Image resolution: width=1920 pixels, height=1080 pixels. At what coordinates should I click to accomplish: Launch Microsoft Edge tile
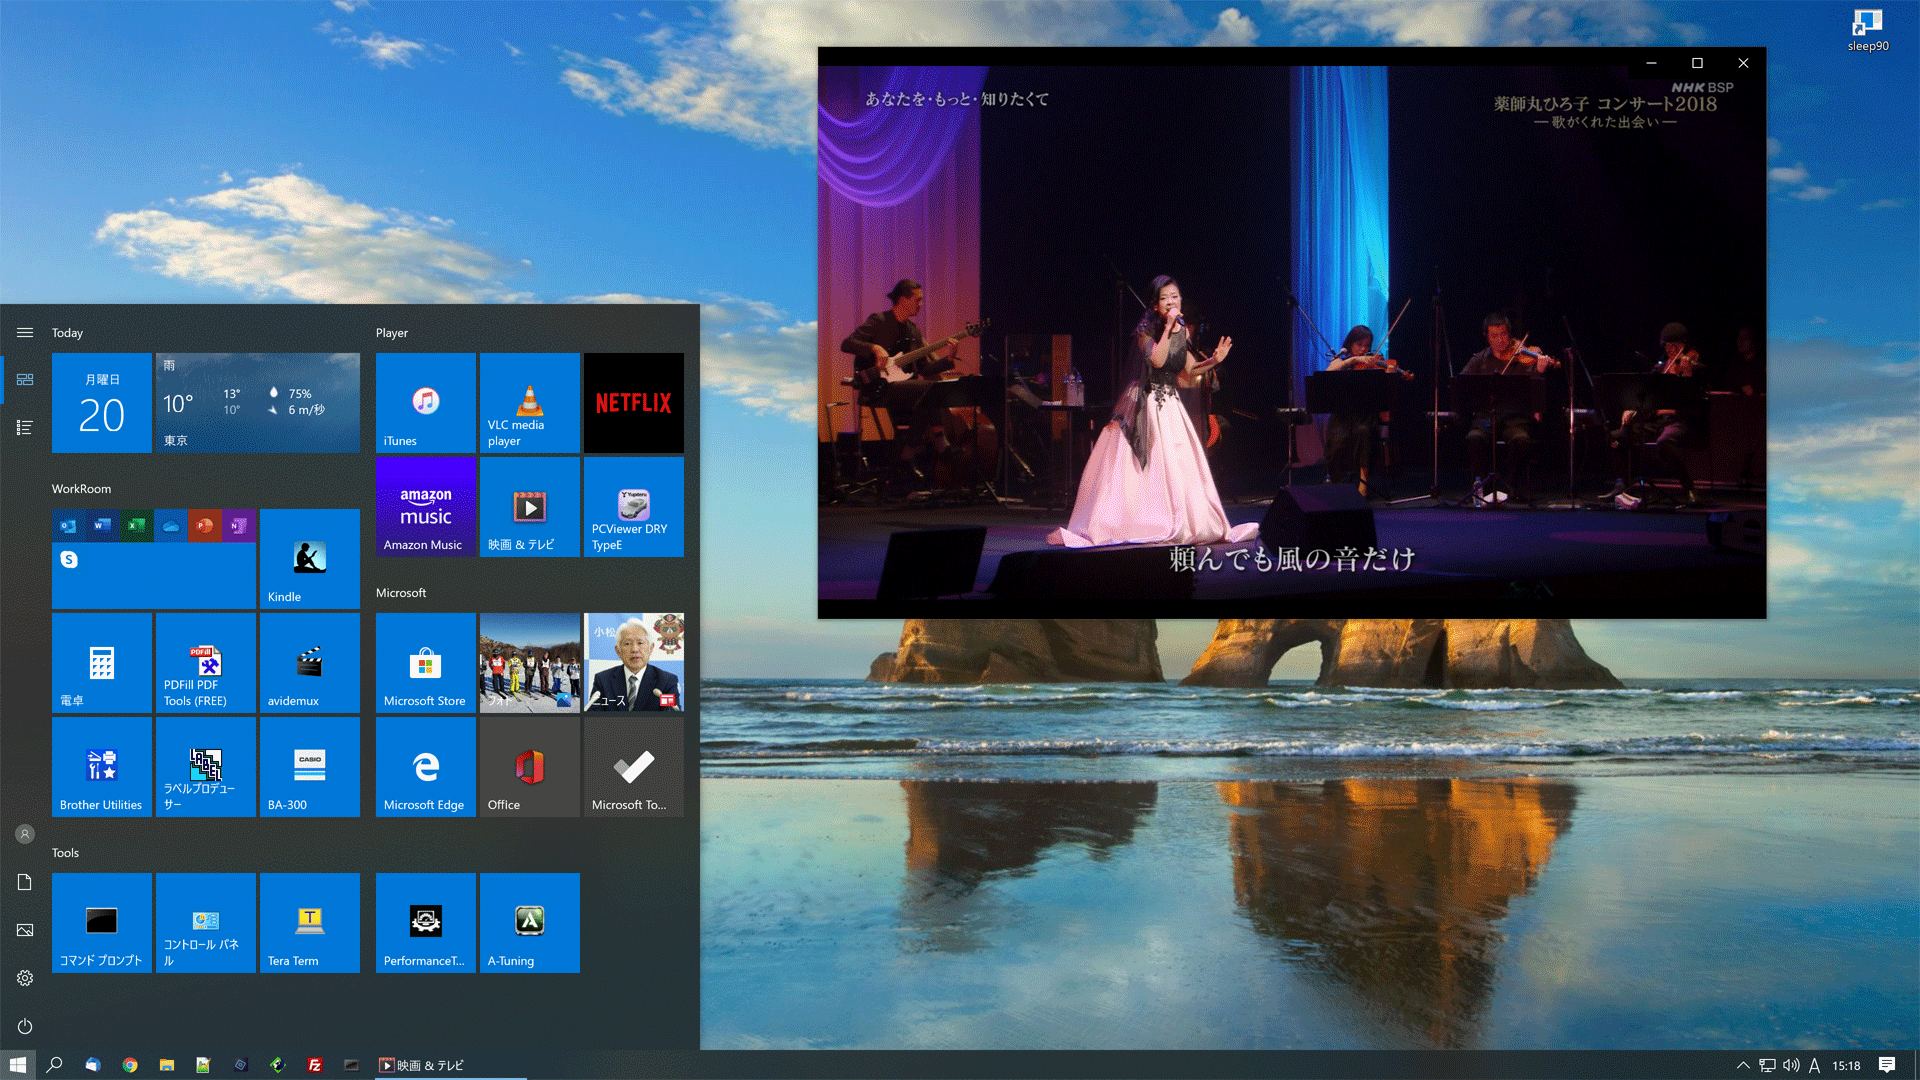(x=426, y=767)
